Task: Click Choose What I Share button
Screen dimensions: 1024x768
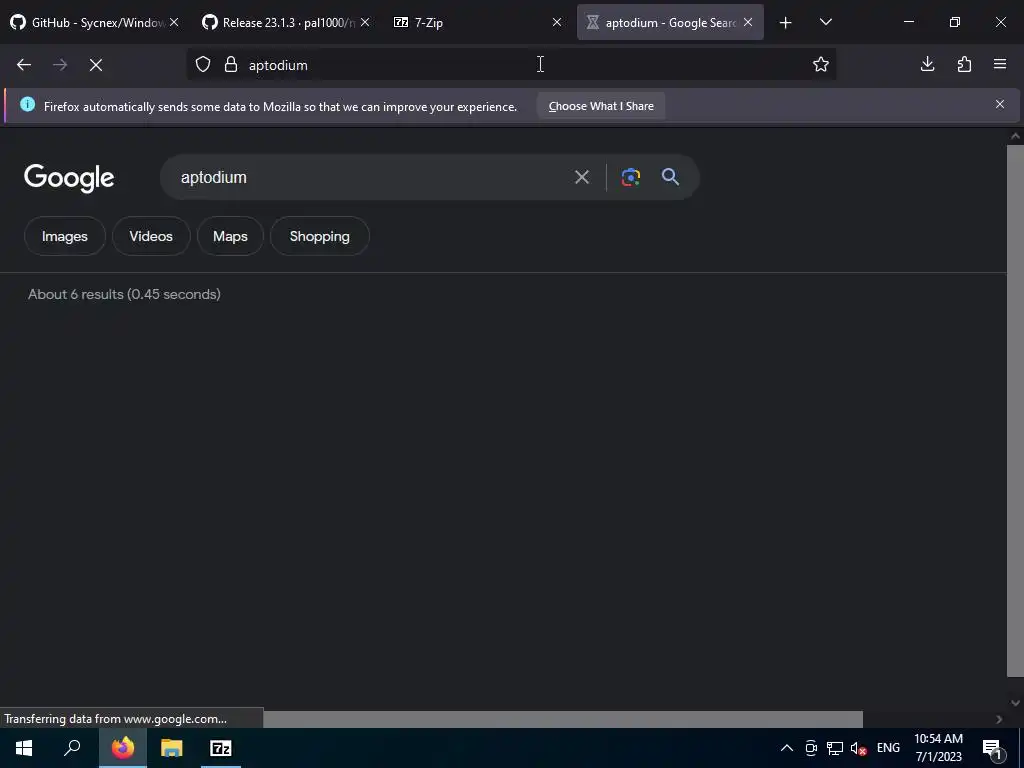Action: [x=601, y=106]
